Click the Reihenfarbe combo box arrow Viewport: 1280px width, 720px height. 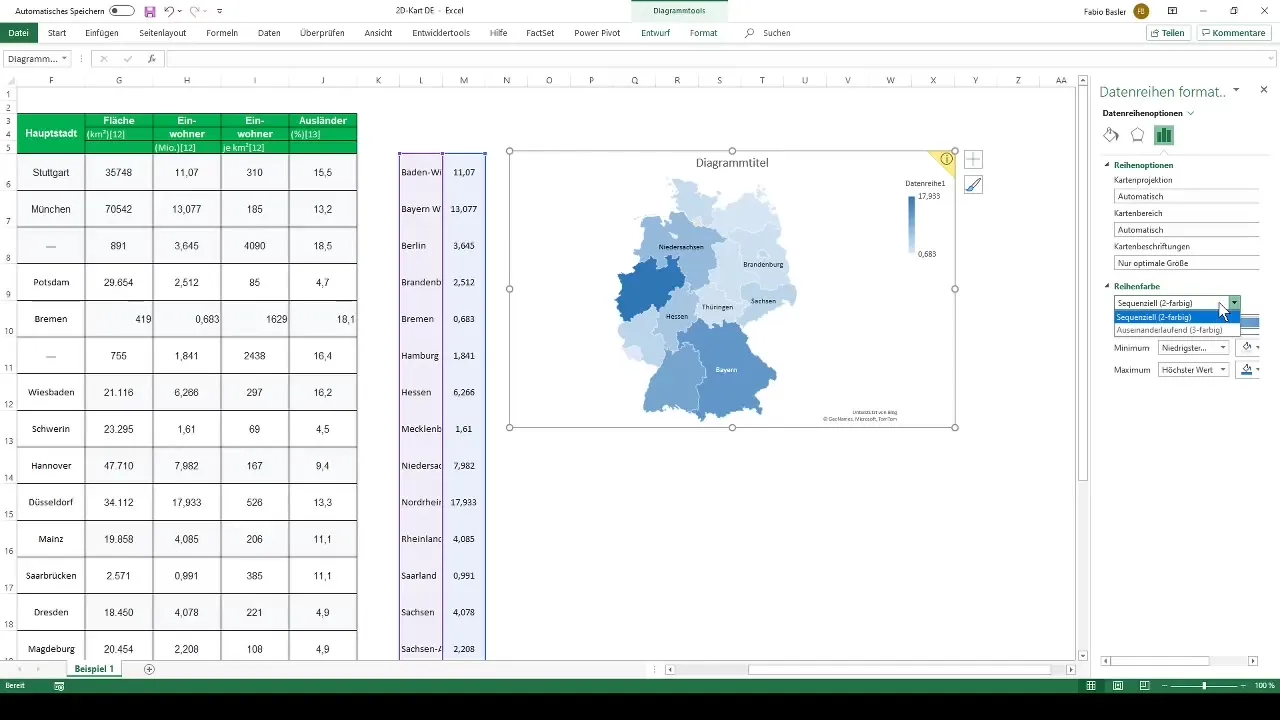[1235, 302]
